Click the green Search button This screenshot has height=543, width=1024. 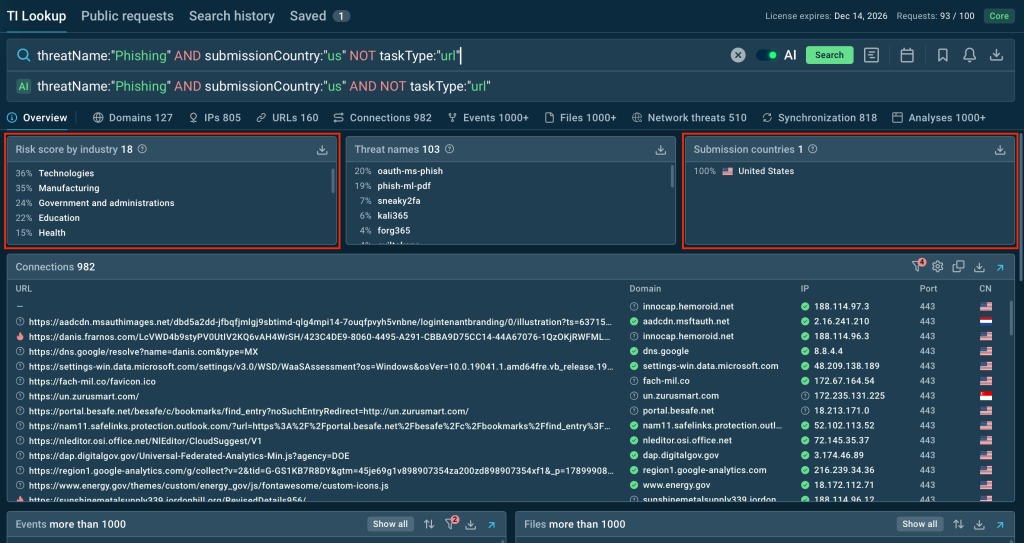[x=829, y=56]
